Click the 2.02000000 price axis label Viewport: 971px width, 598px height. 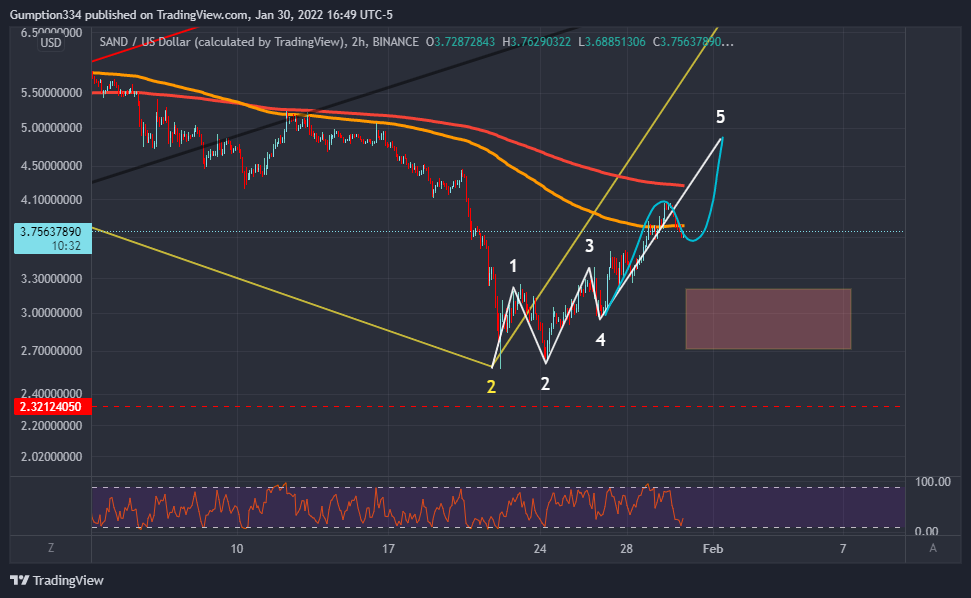[51, 456]
